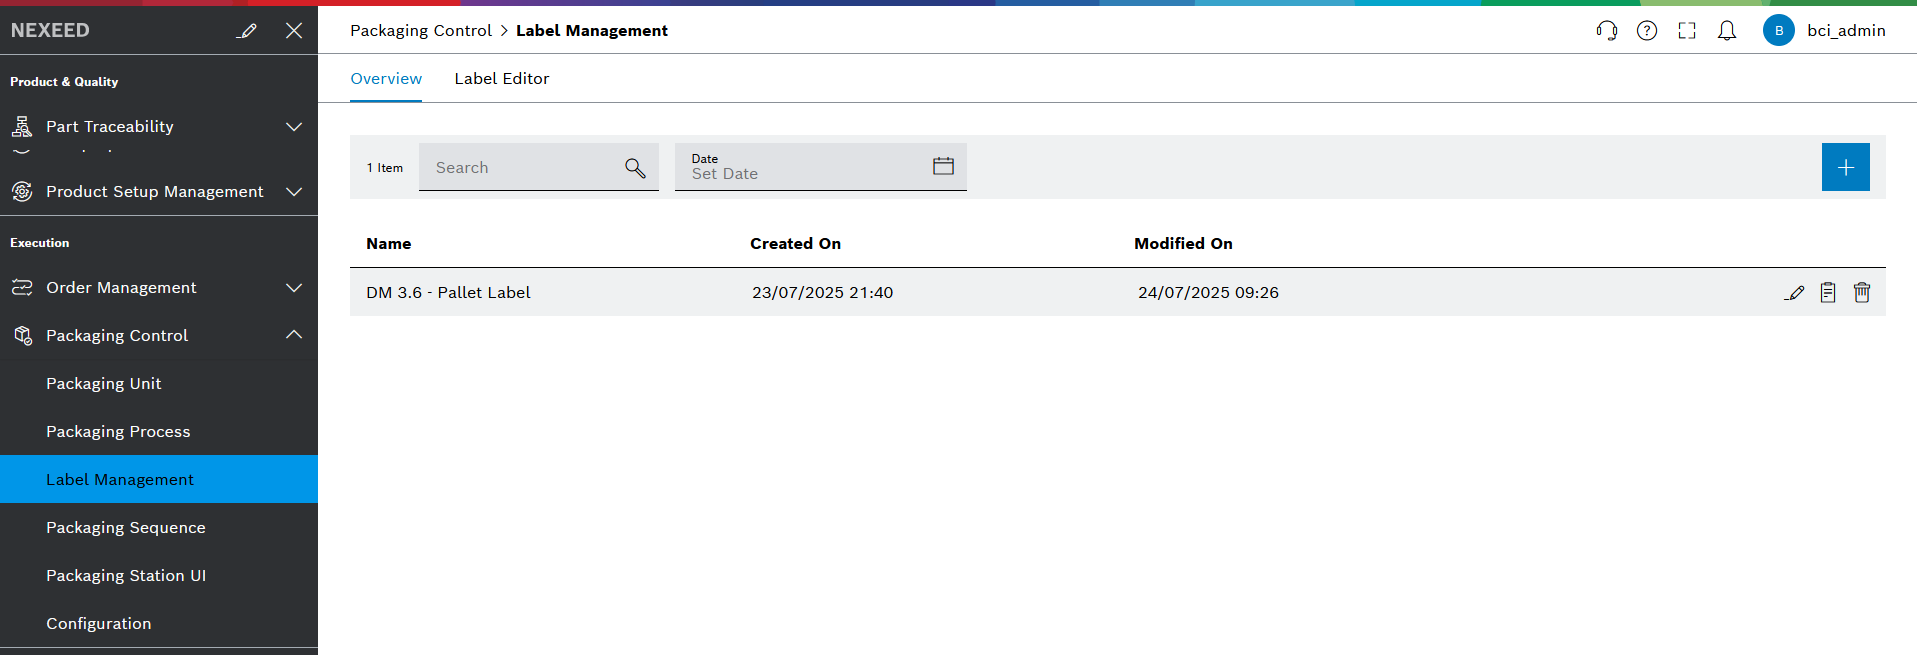Toggle fullscreen mode icon
Screen dimensions: 1917x655
click(x=1687, y=31)
